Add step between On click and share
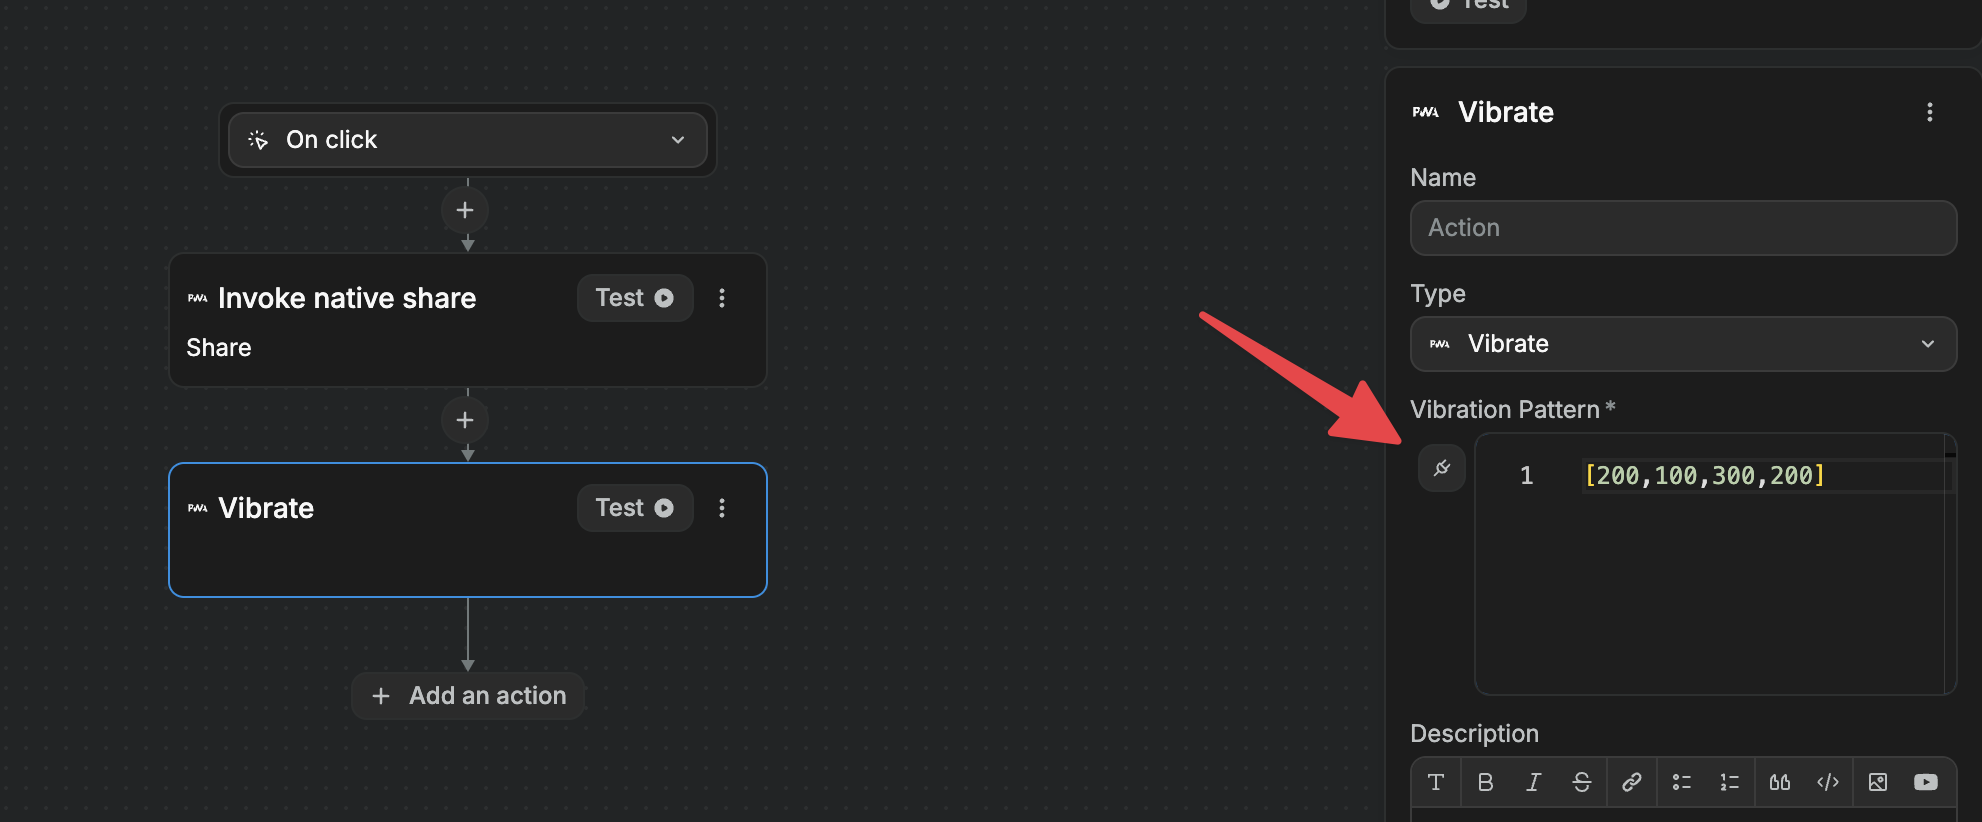This screenshot has height=822, width=1982. (465, 210)
